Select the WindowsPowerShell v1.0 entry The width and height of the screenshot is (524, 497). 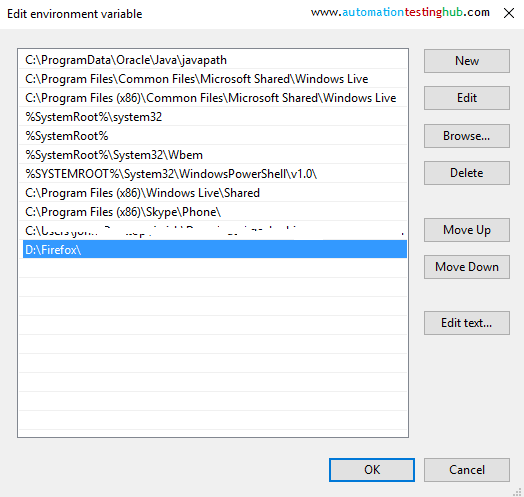coord(213,174)
